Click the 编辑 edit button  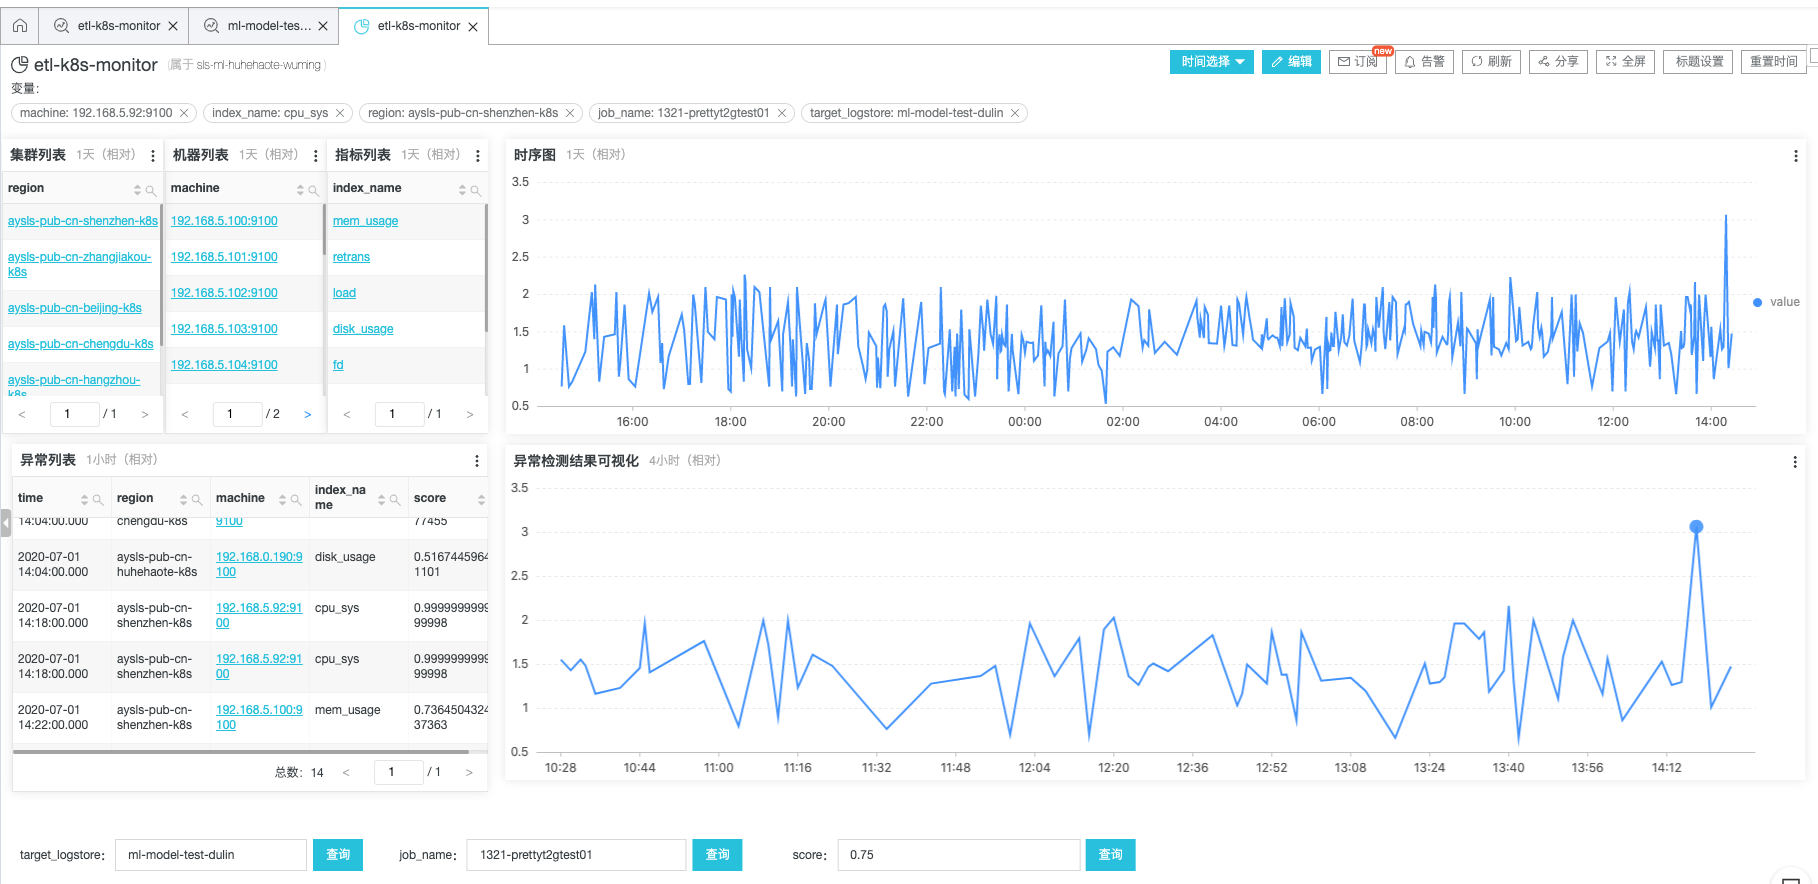pyautogui.click(x=1291, y=61)
